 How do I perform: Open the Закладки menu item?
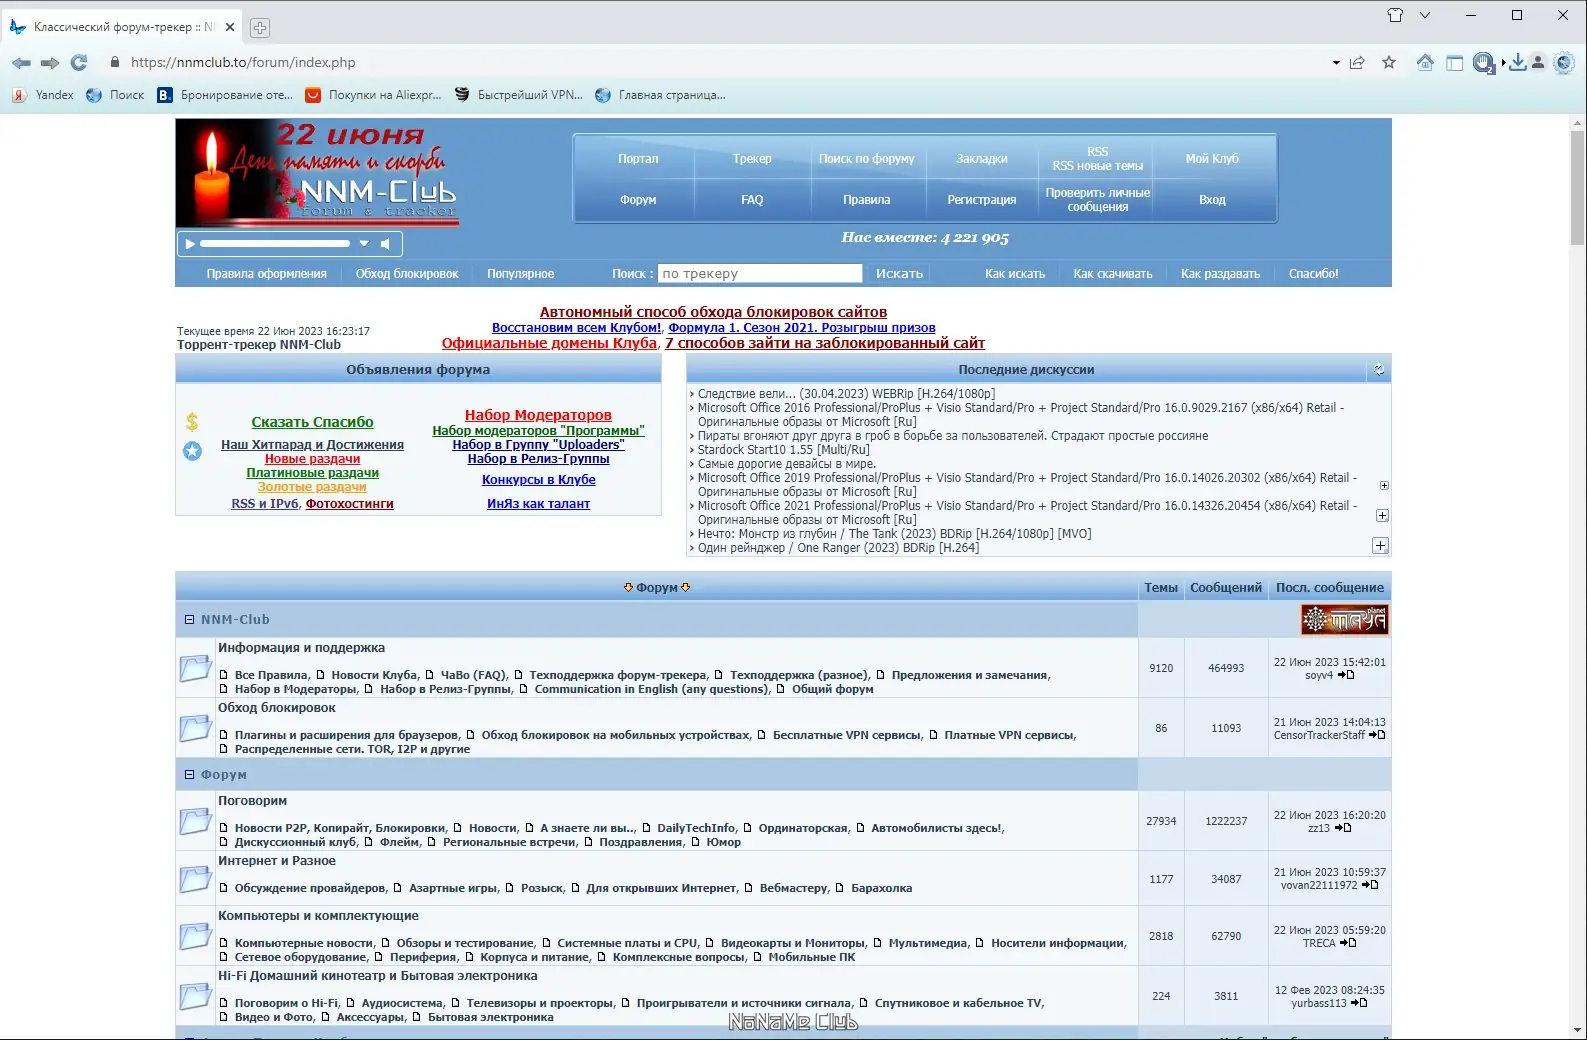click(982, 158)
